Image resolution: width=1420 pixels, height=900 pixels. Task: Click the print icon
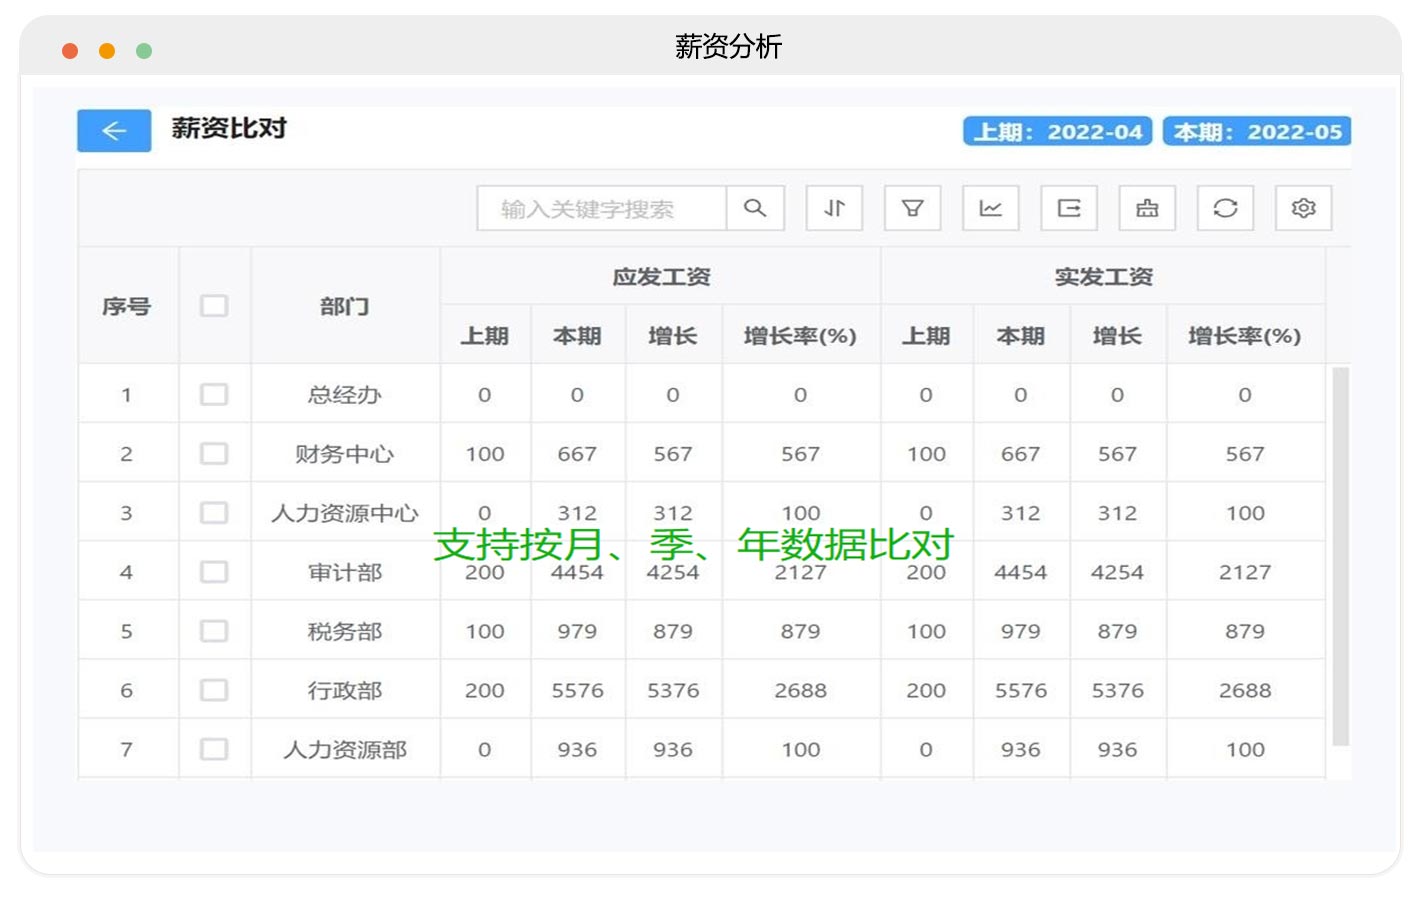pos(1147,208)
